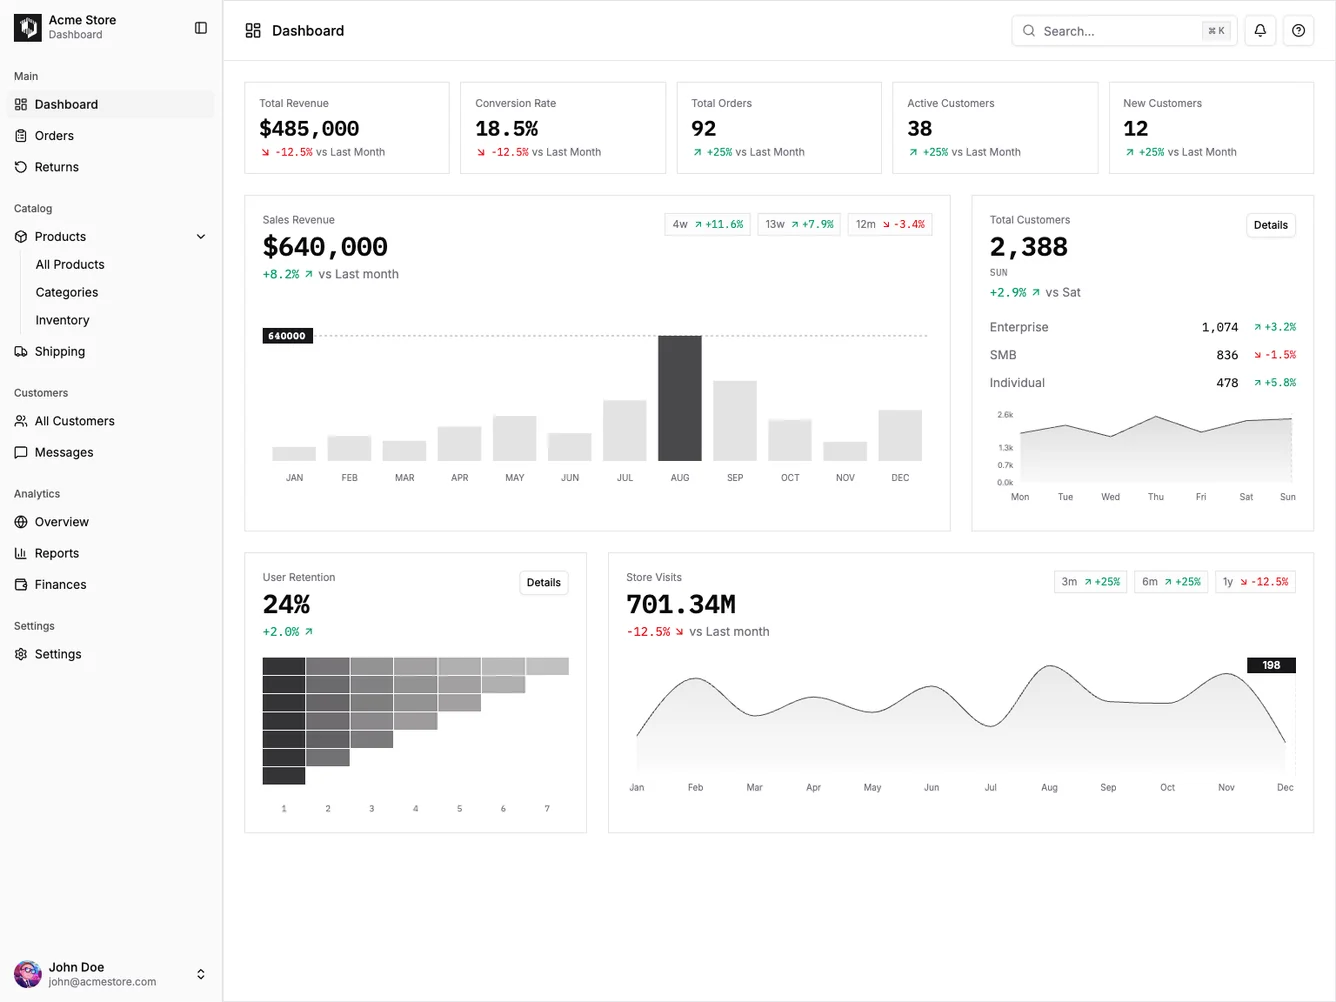The height and width of the screenshot is (1002, 1336).
Task: Click the Details button on Total Customers
Action: coord(1270,225)
